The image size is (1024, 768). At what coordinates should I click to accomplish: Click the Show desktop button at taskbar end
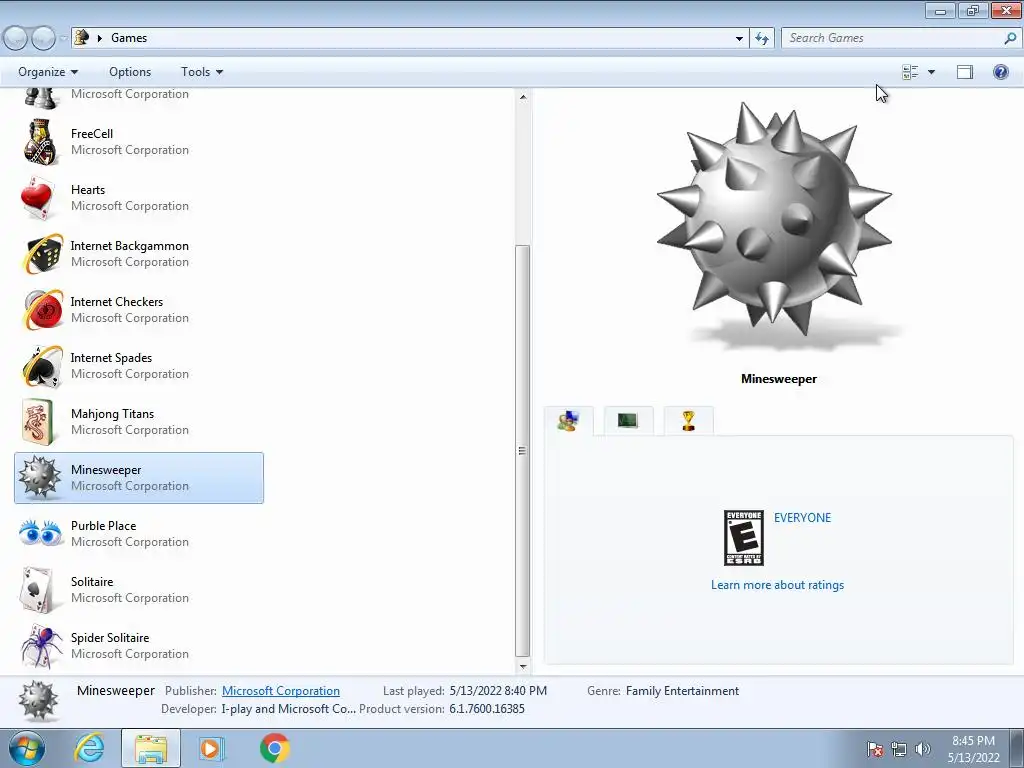click(x=1017, y=748)
